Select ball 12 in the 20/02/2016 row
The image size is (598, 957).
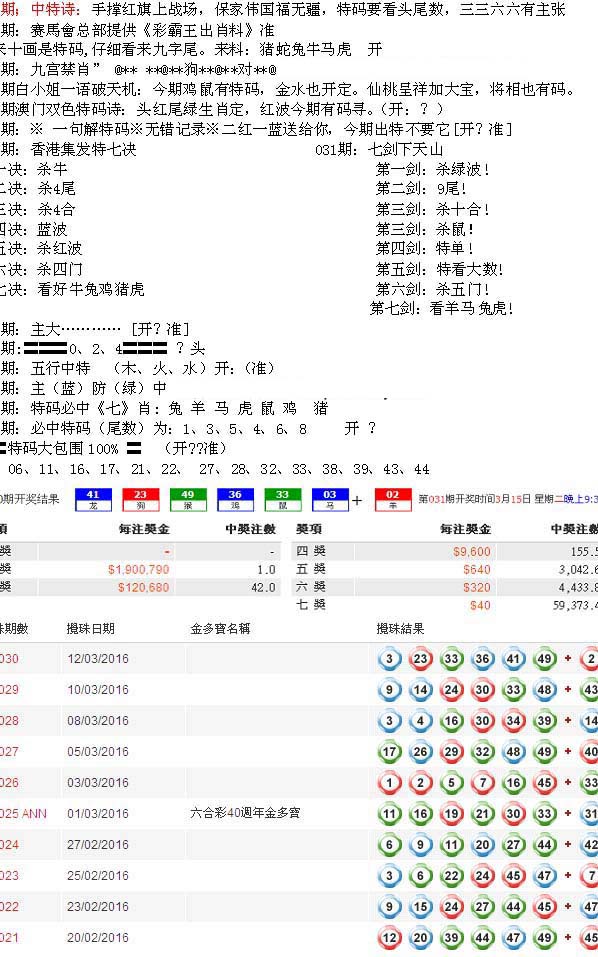(389, 937)
